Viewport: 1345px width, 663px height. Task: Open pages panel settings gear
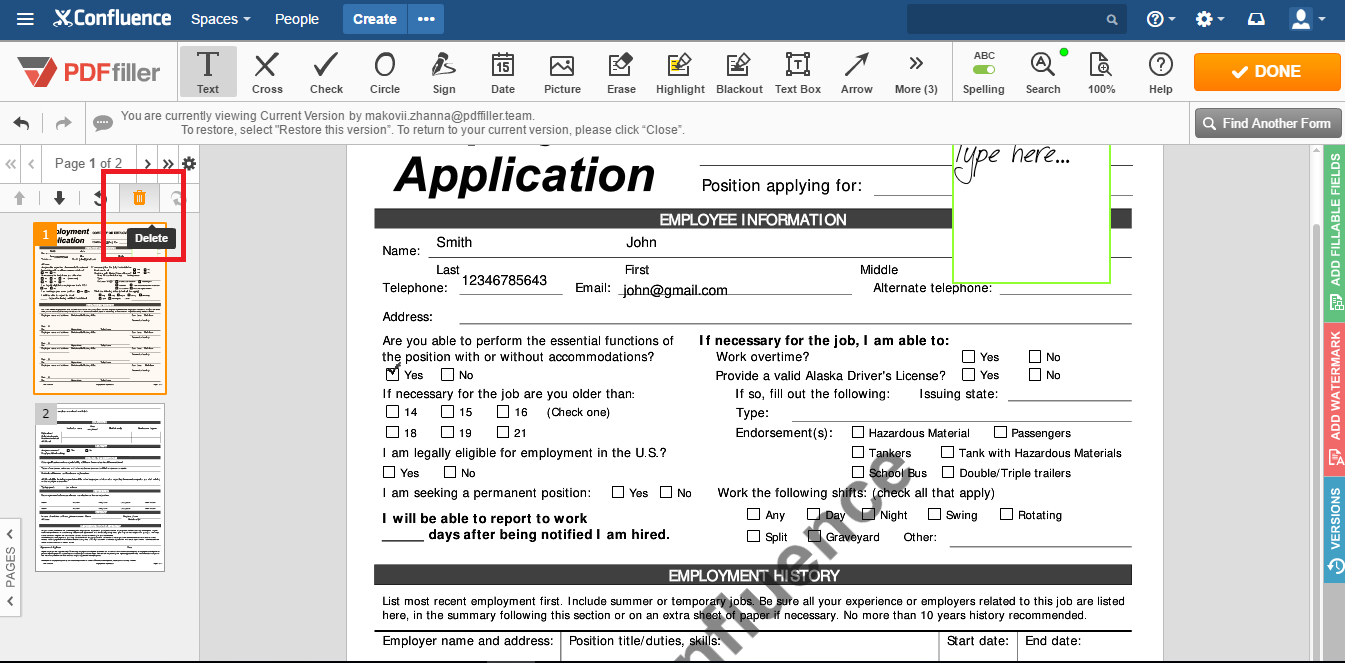pos(189,163)
